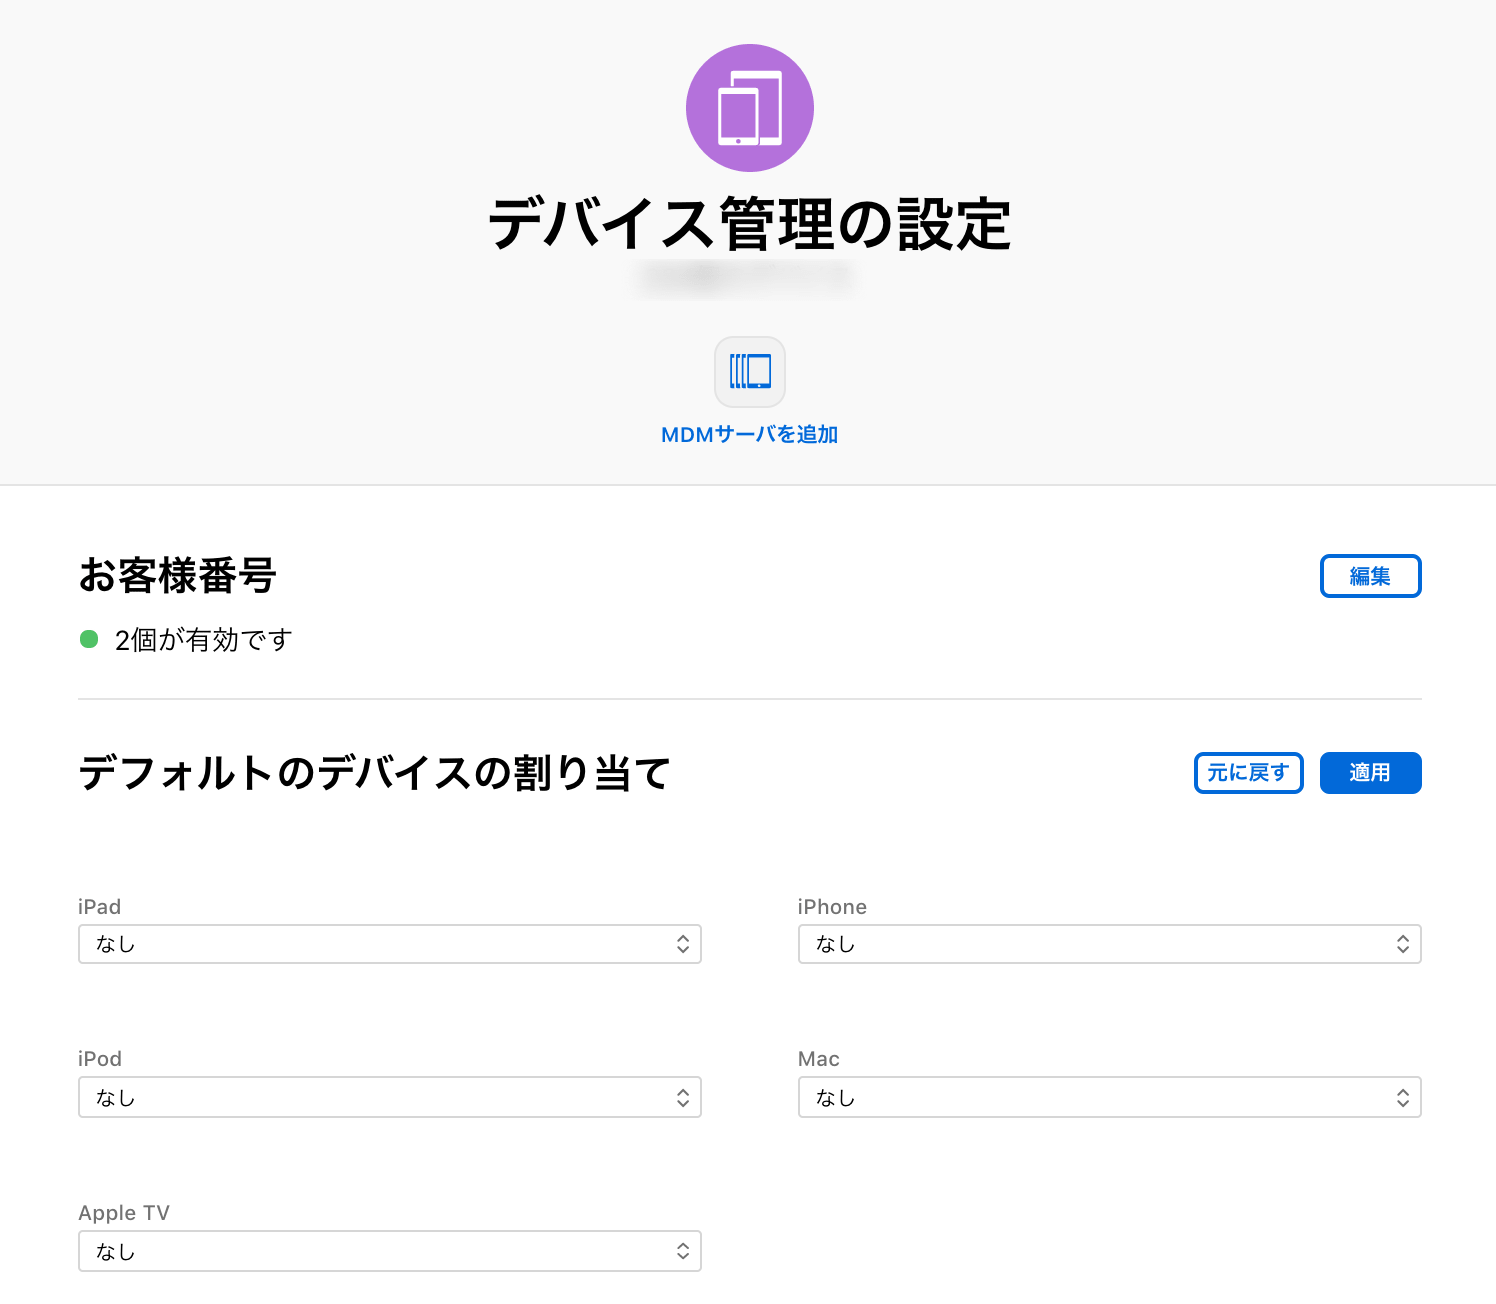
Task: Click the お客様番号 section heading
Action: click(177, 576)
